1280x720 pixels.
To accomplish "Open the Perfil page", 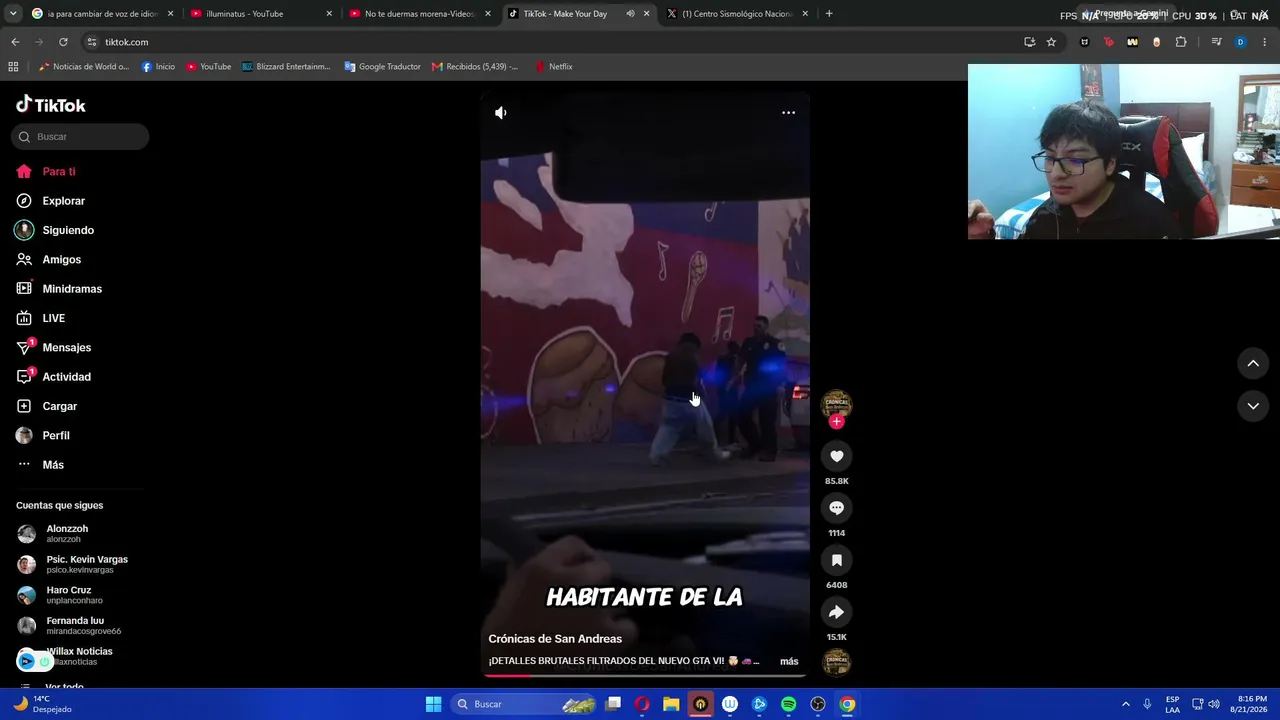I will (x=43, y=436).
